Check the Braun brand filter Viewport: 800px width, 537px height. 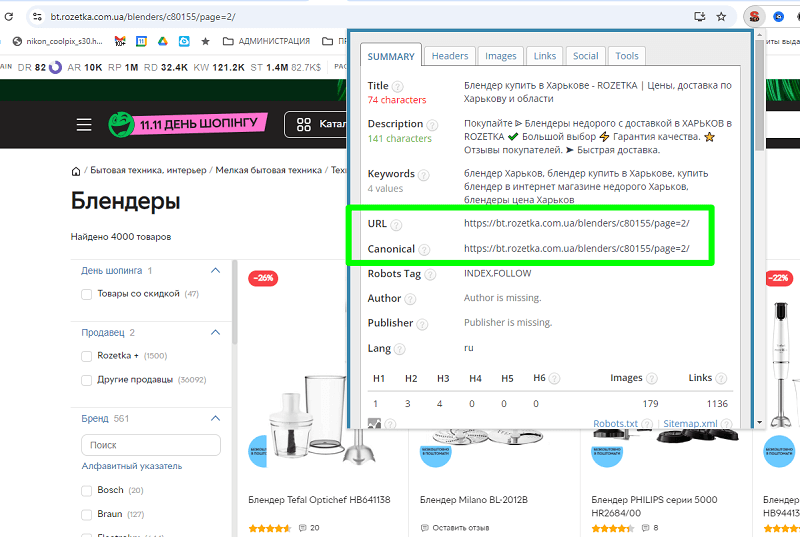87,515
